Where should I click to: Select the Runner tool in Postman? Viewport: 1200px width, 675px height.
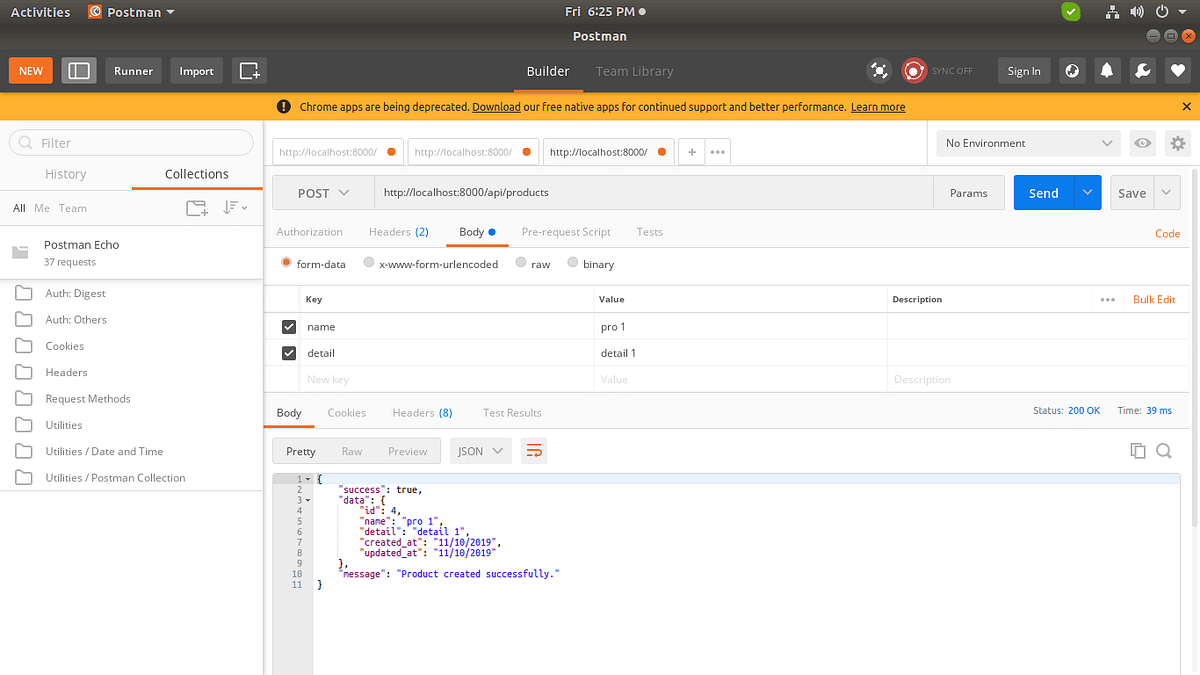pos(133,71)
